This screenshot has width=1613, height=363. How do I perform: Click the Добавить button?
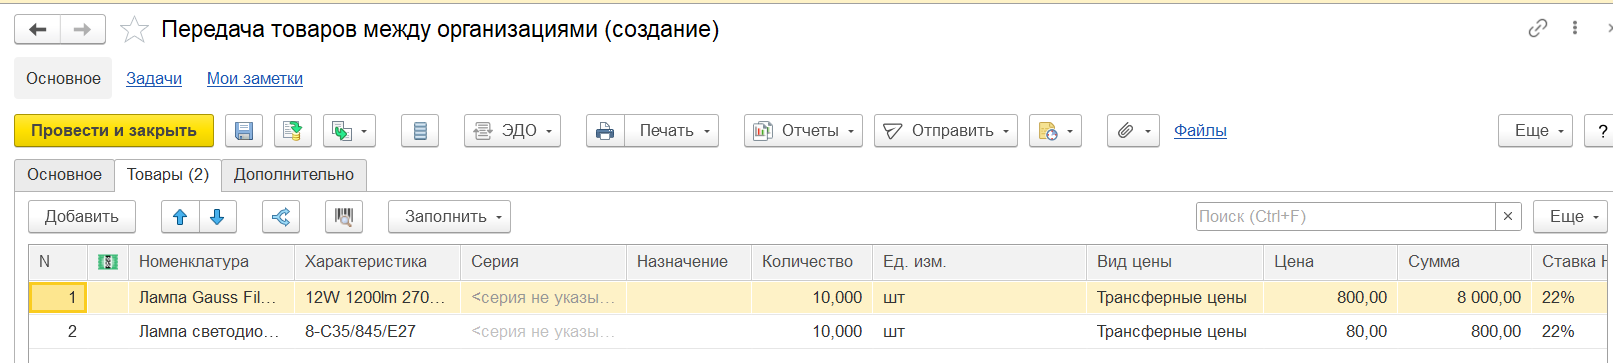coord(82,217)
